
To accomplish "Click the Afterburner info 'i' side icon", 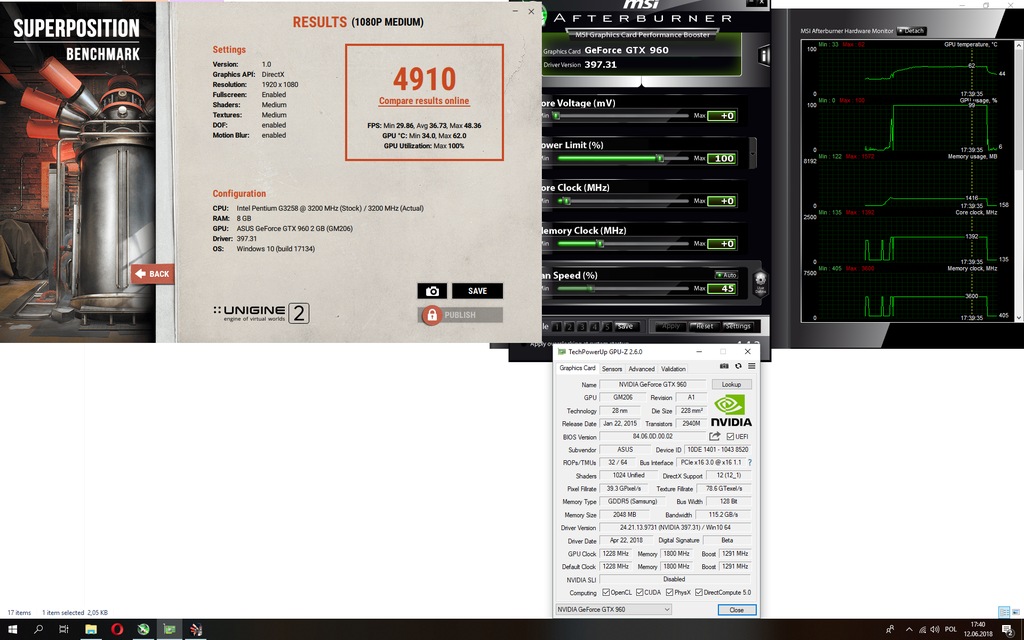I will coord(763,56).
